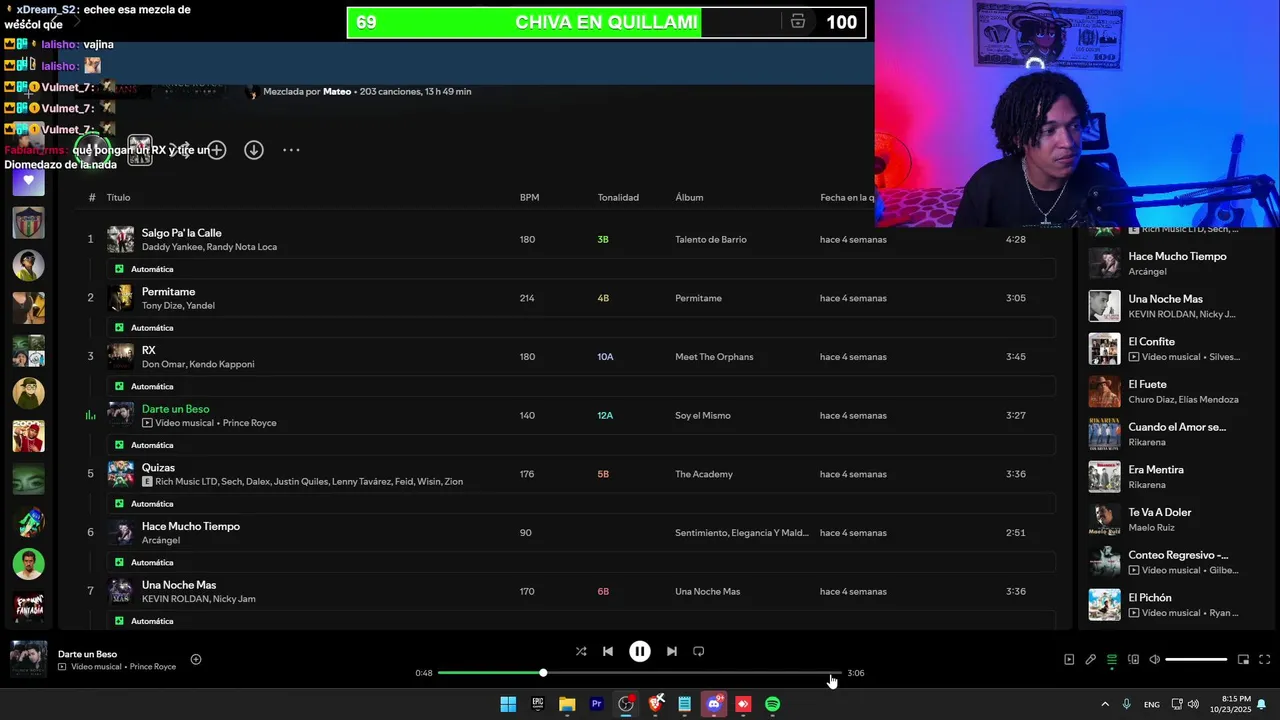Open the Windows Start menu
The width and height of the screenshot is (1280, 720).
[508, 704]
